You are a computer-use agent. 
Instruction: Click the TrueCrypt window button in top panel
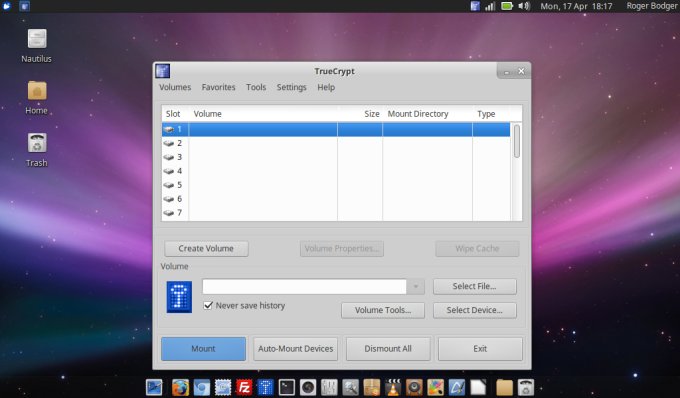(x=25, y=6)
